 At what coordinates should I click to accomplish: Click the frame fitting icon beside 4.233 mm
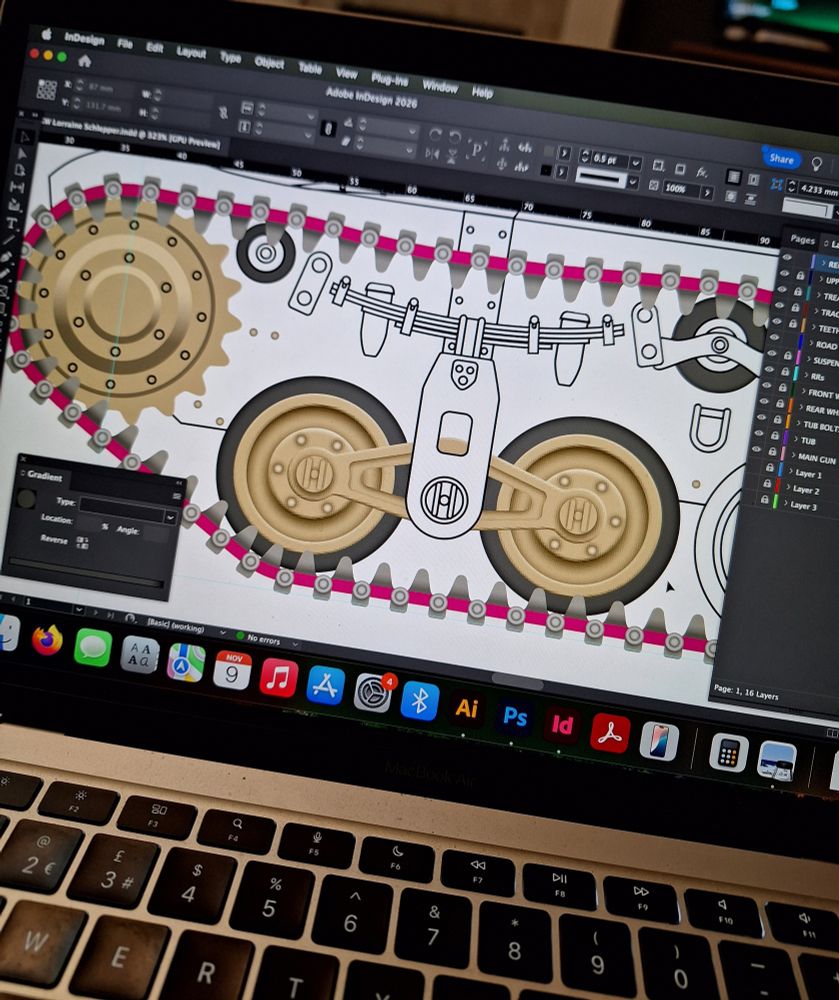[x=777, y=184]
